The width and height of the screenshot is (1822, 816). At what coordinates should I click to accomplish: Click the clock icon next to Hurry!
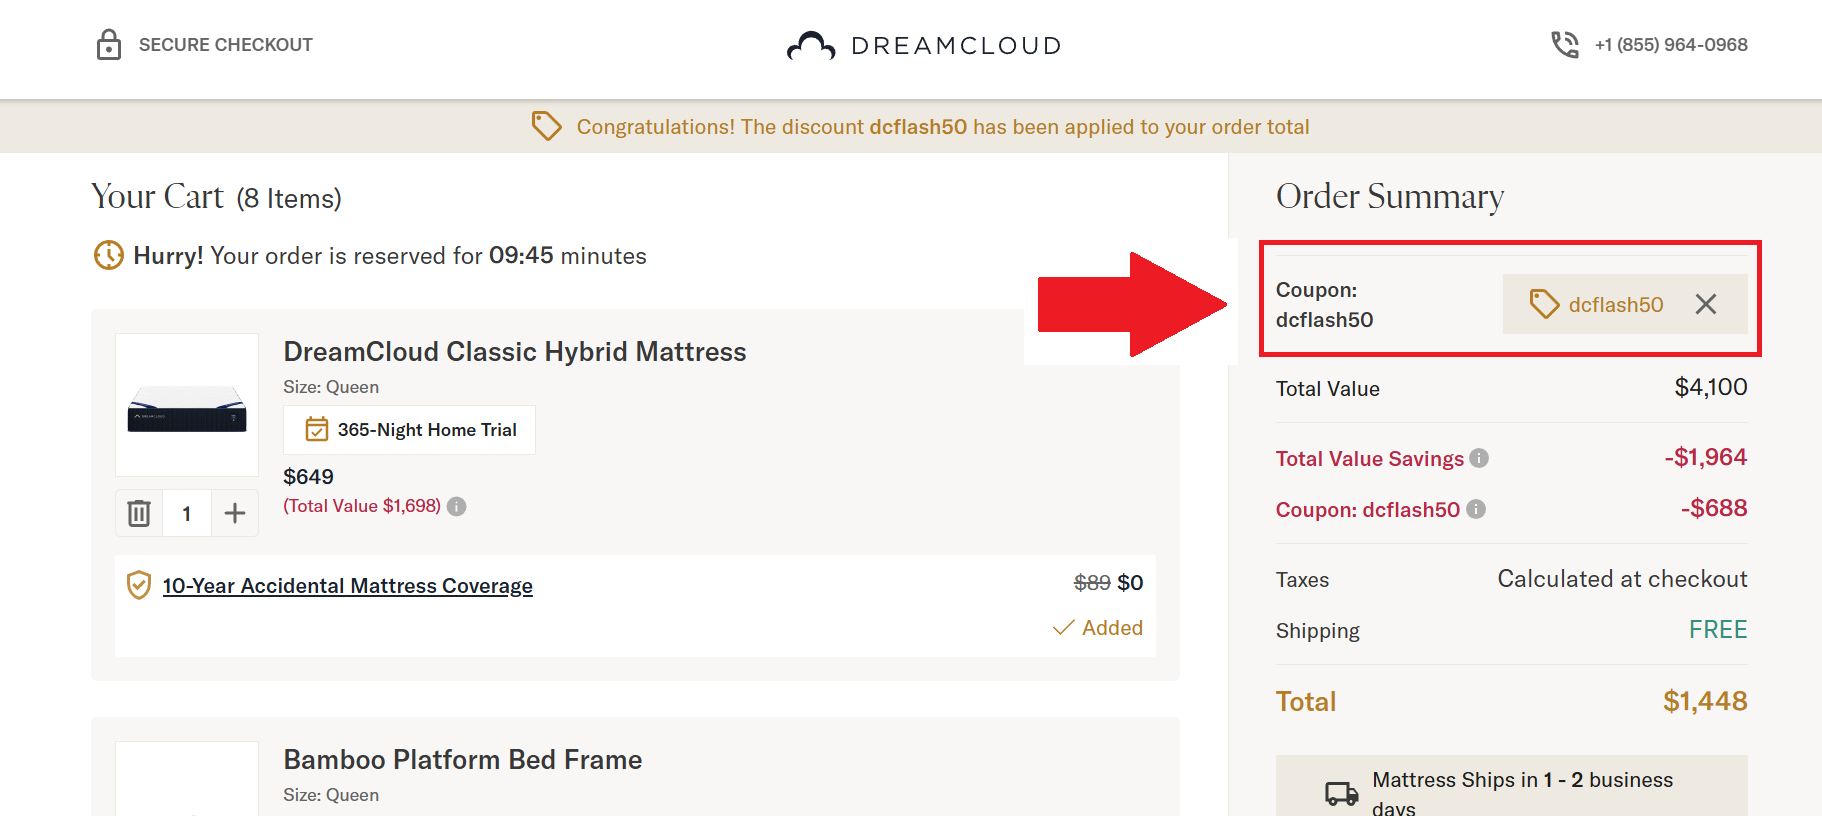109,255
